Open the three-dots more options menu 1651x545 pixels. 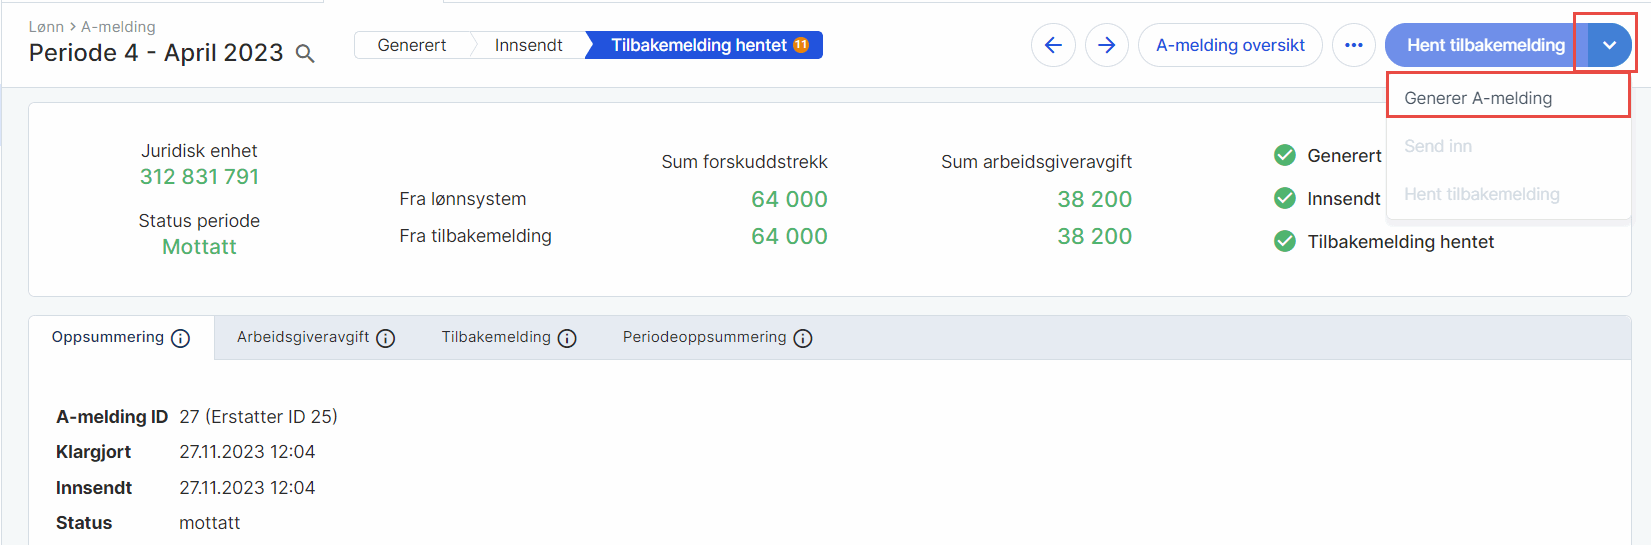point(1353,45)
